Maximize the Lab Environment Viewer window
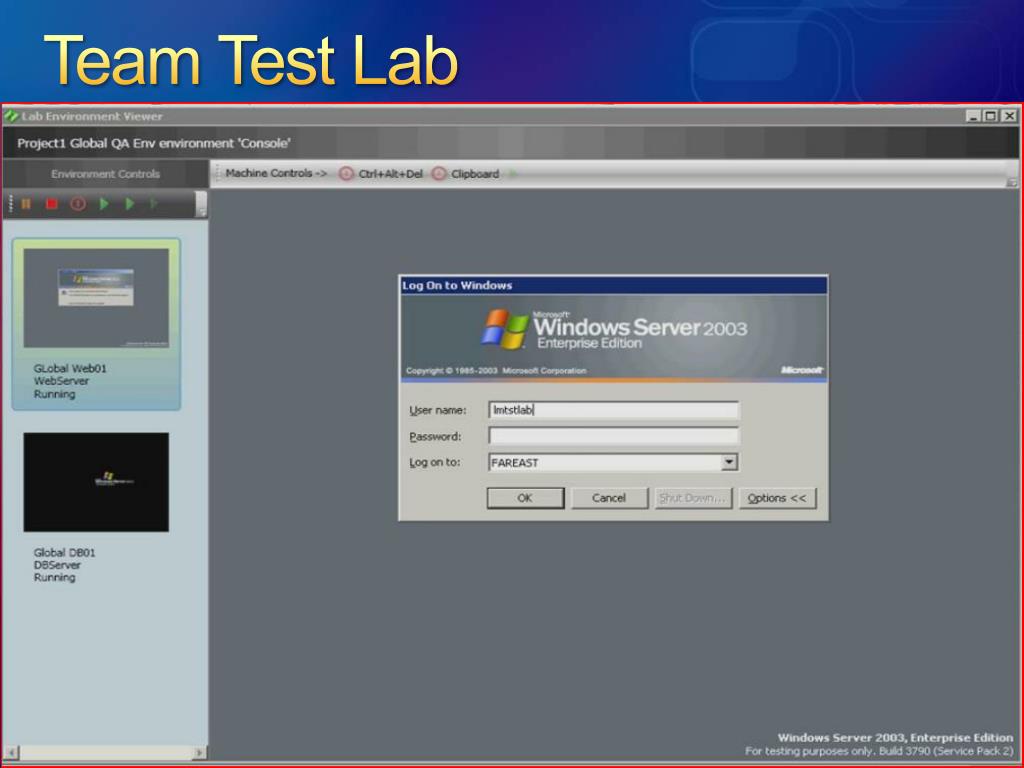Screen dimensions: 1024x768 point(991,116)
